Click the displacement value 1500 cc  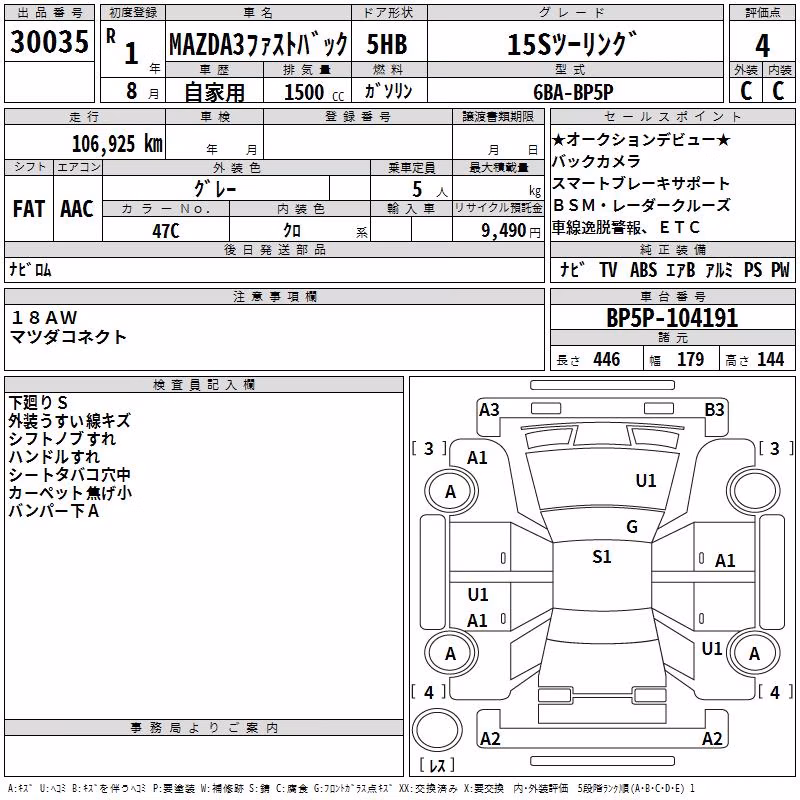point(314,92)
